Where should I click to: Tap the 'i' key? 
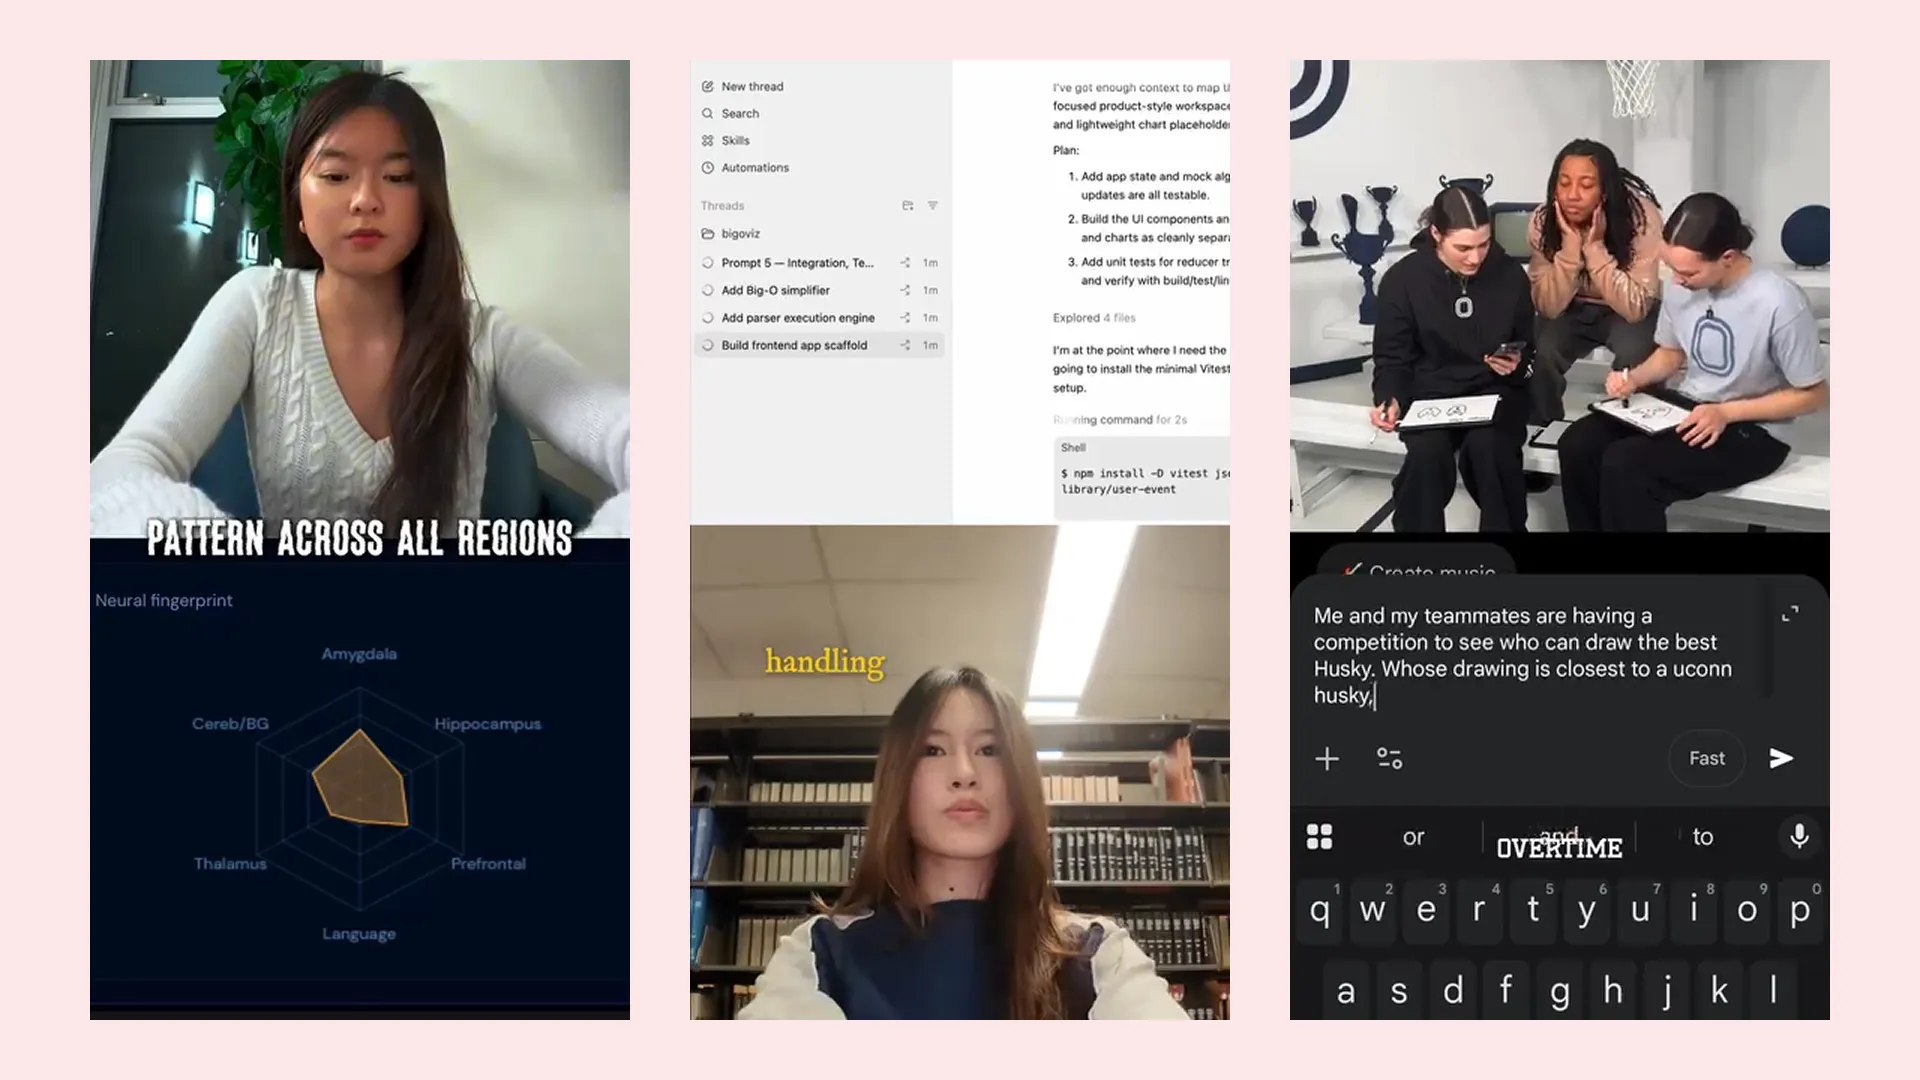1694,911
